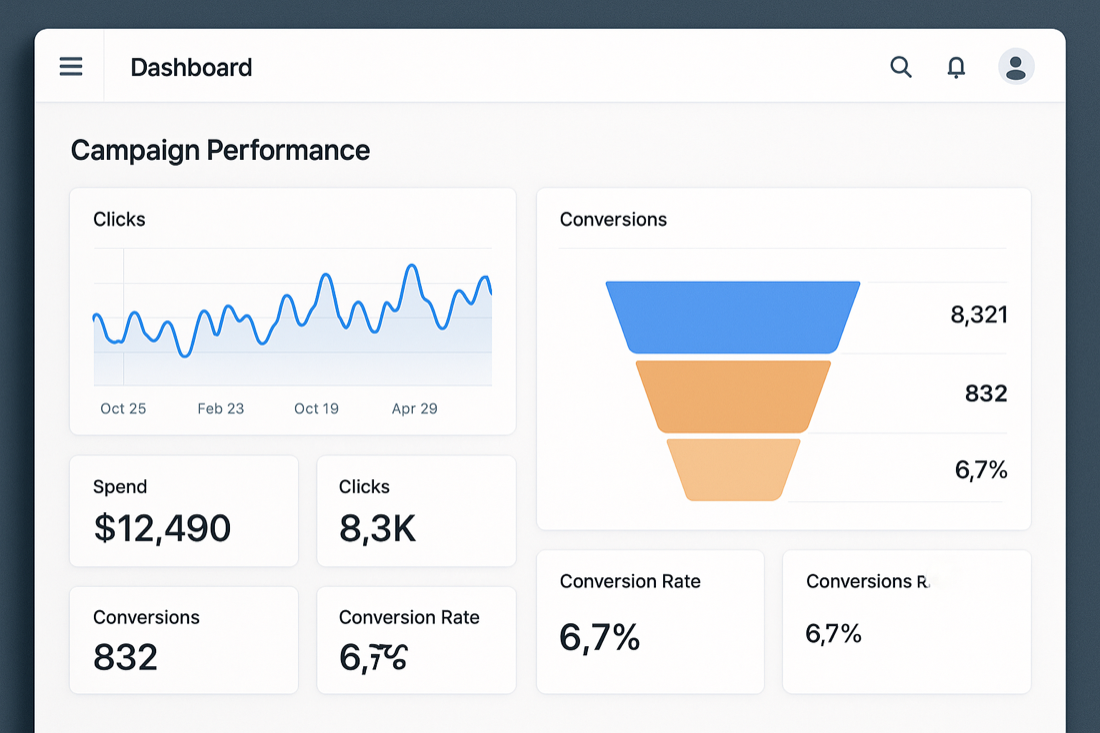Click the Conversions funnel chart title
The width and height of the screenshot is (1100, 733).
613,220
